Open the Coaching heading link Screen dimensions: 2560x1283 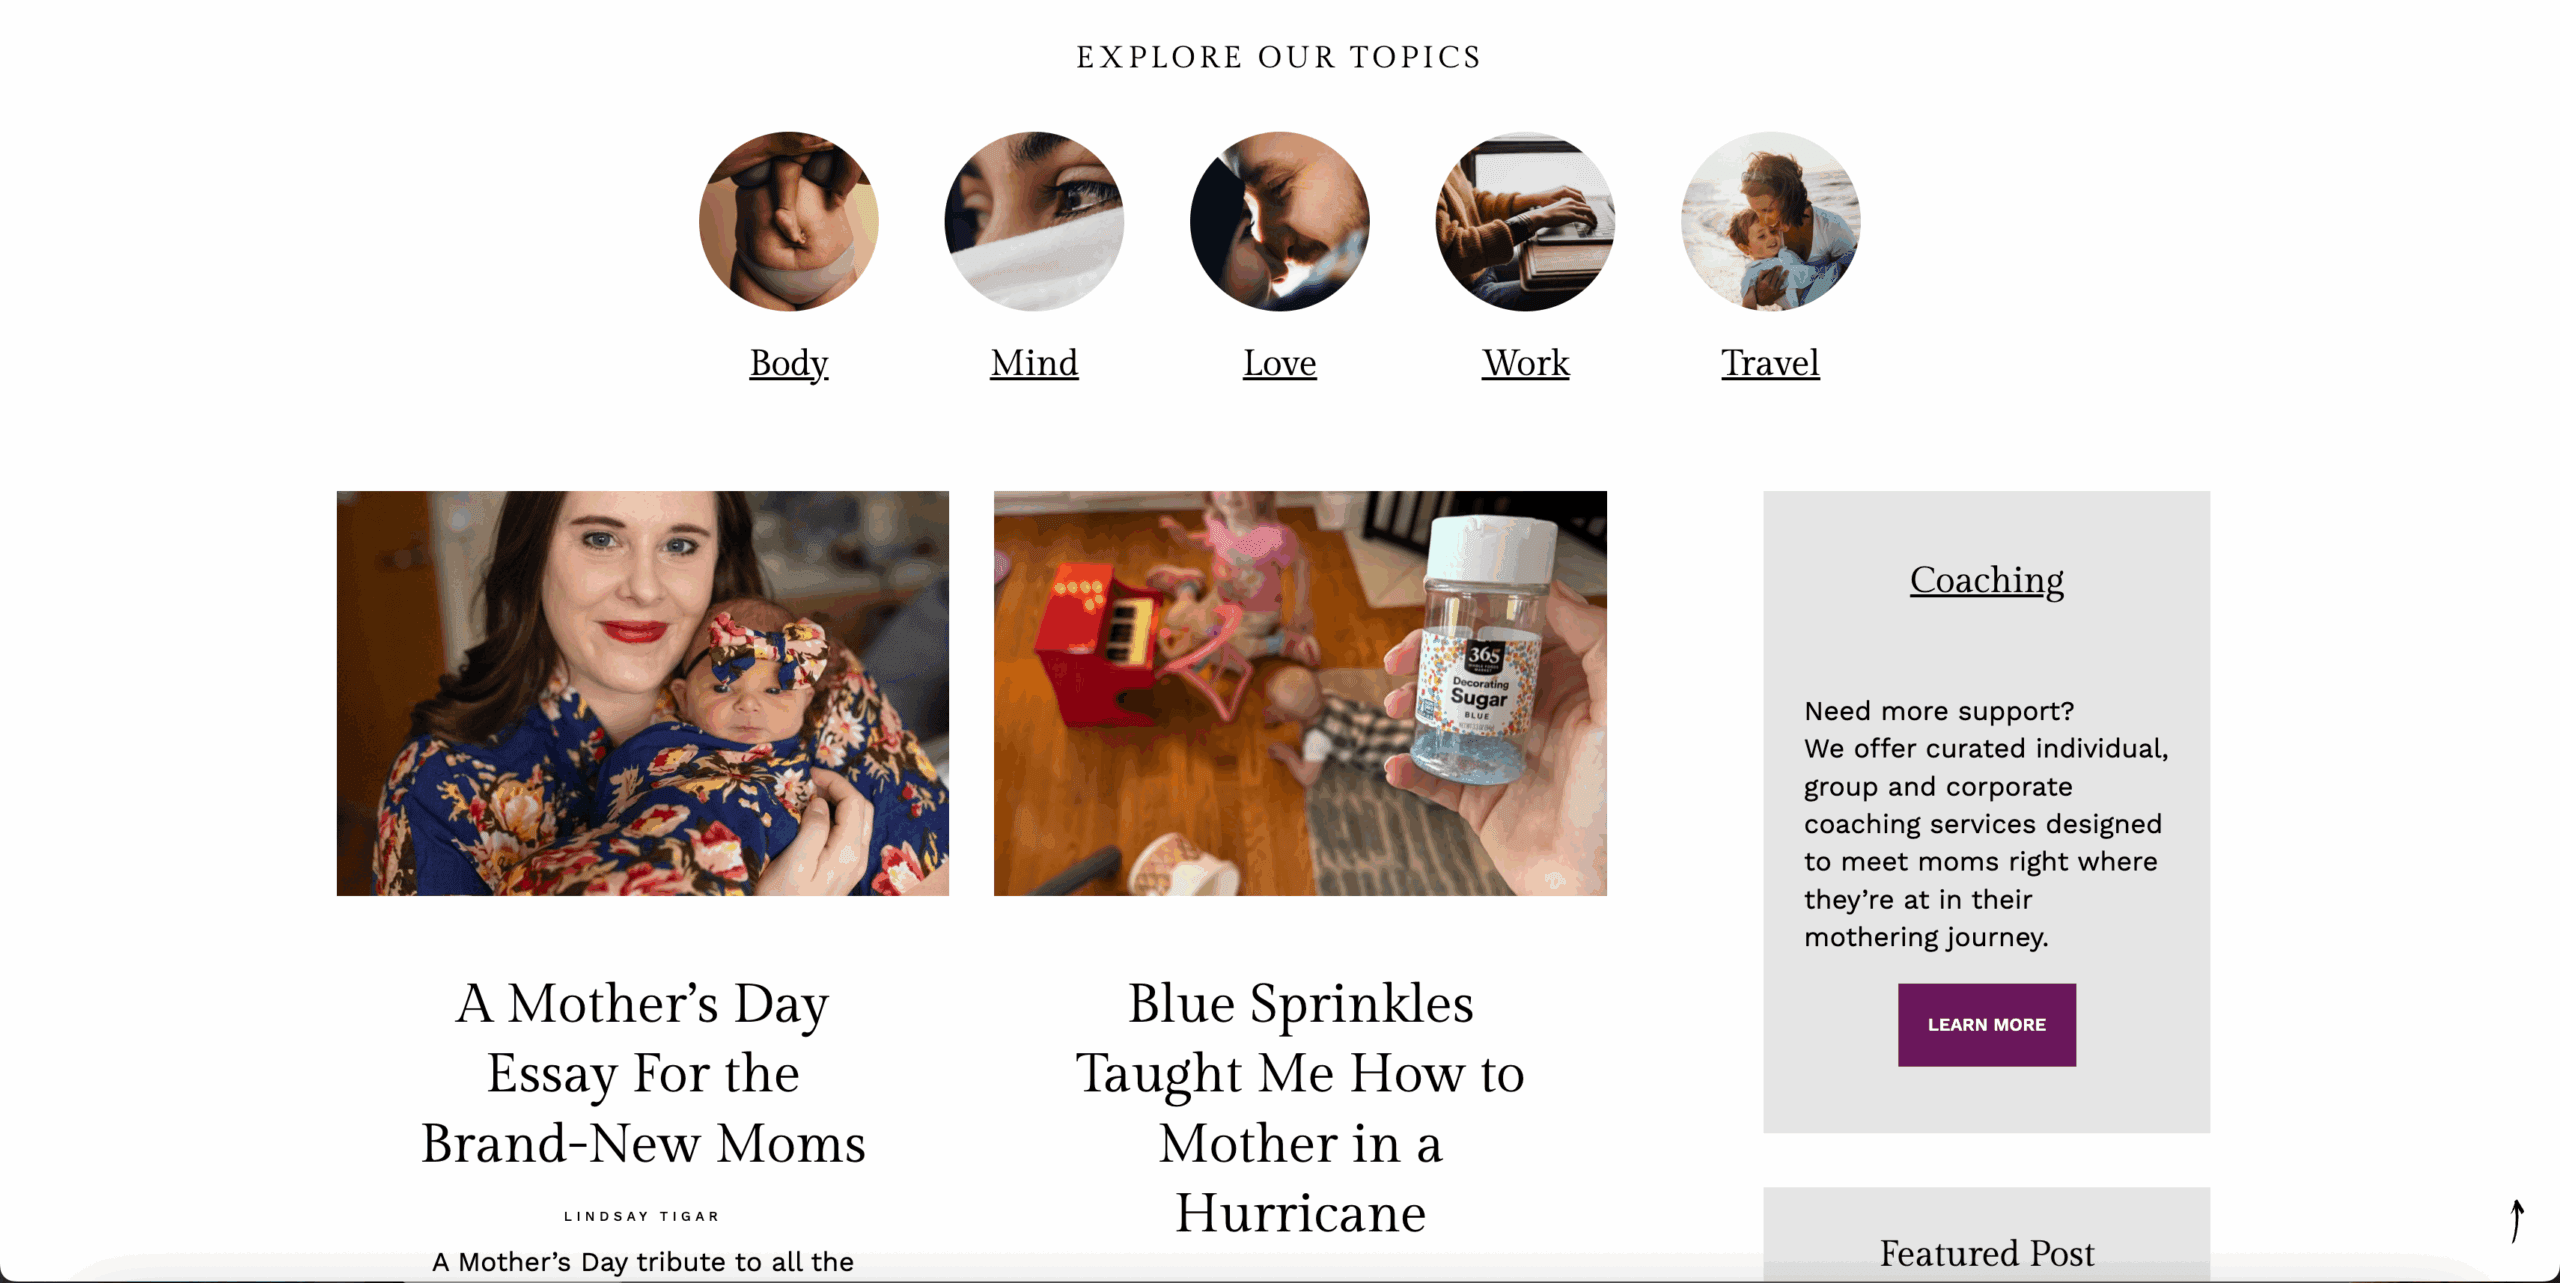pyautogui.click(x=1986, y=579)
